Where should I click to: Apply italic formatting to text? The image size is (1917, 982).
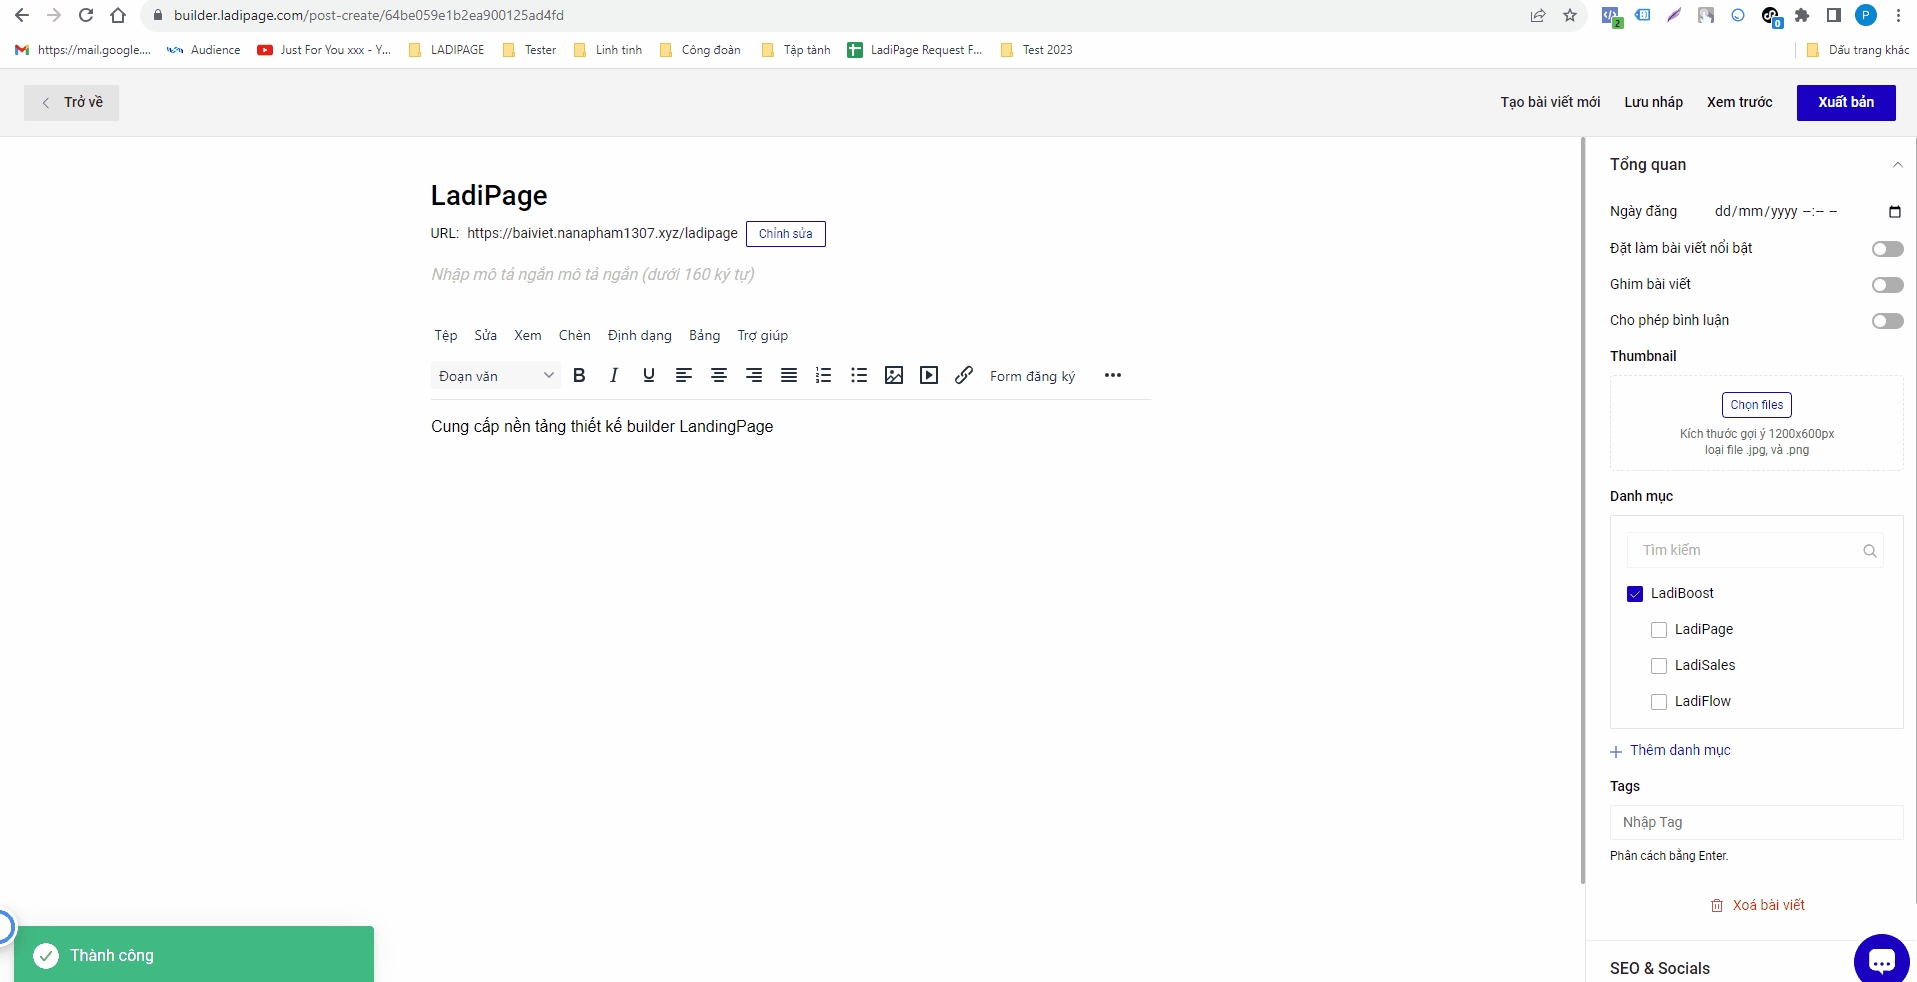click(614, 375)
